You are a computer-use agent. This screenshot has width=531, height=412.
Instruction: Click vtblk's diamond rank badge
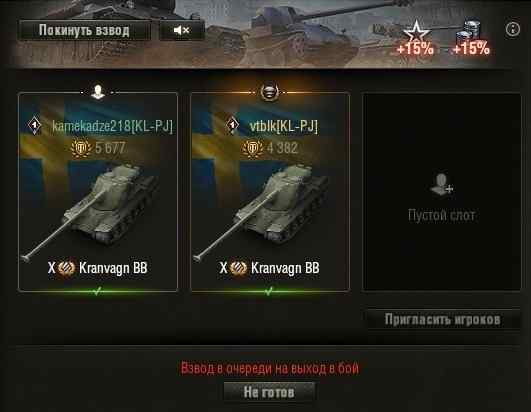[x=232, y=125]
